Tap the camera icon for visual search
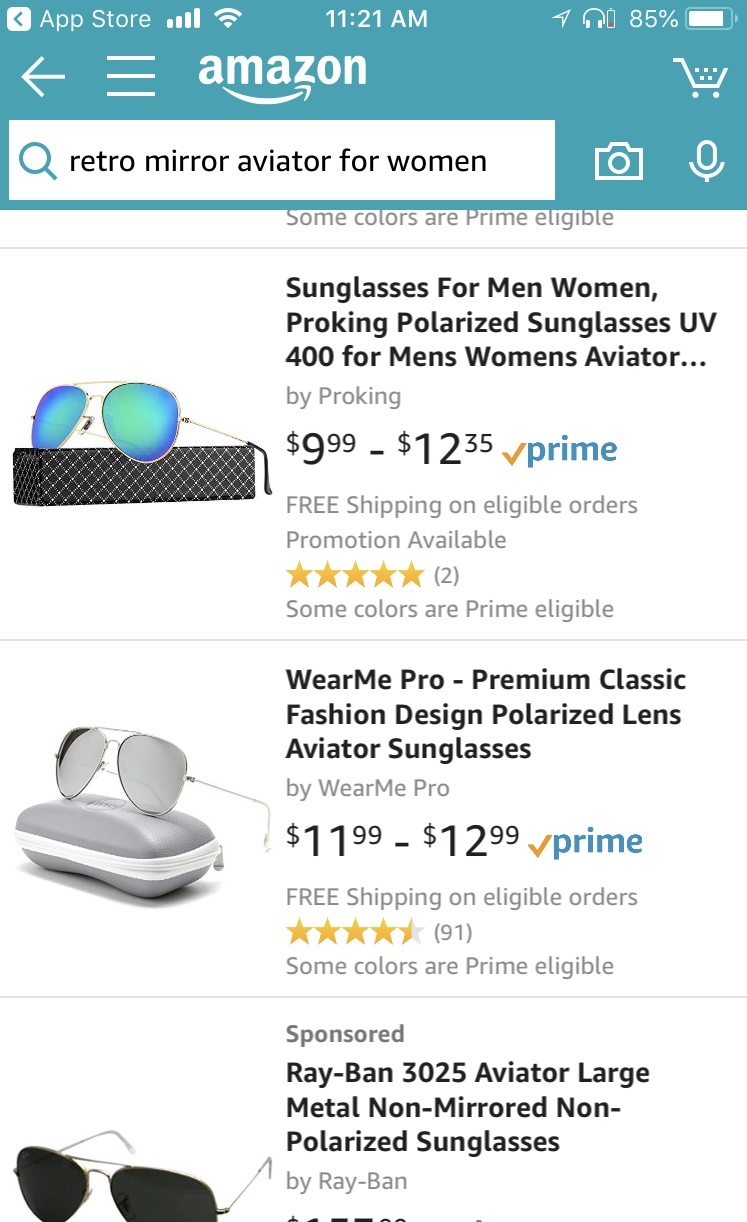This screenshot has width=747, height=1222. click(x=618, y=160)
